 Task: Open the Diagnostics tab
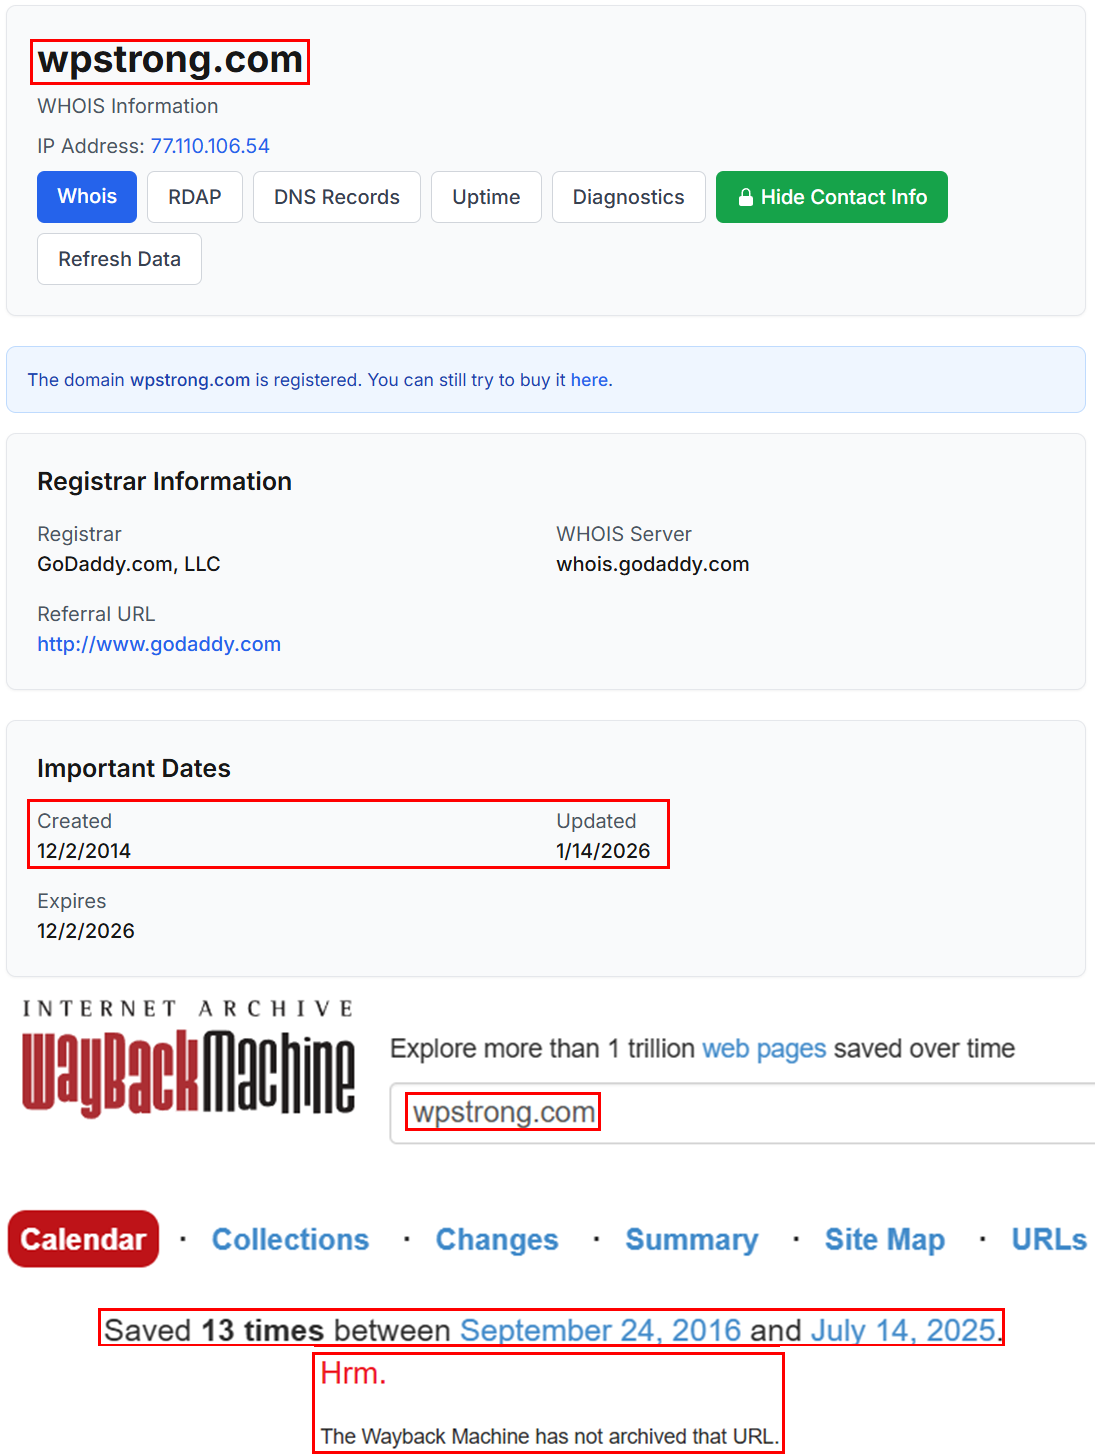click(628, 197)
